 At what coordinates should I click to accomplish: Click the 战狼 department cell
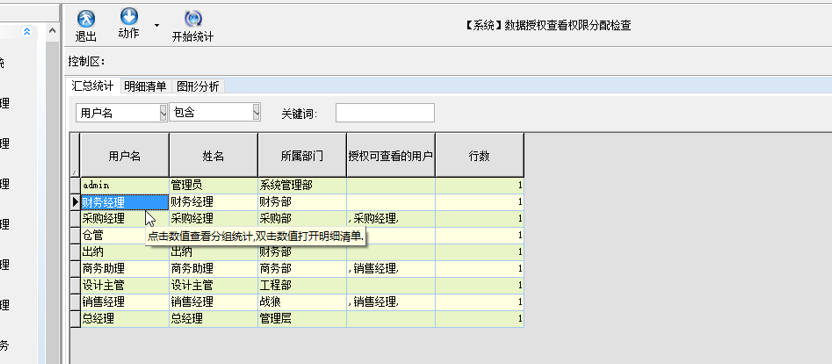point(302,302)
